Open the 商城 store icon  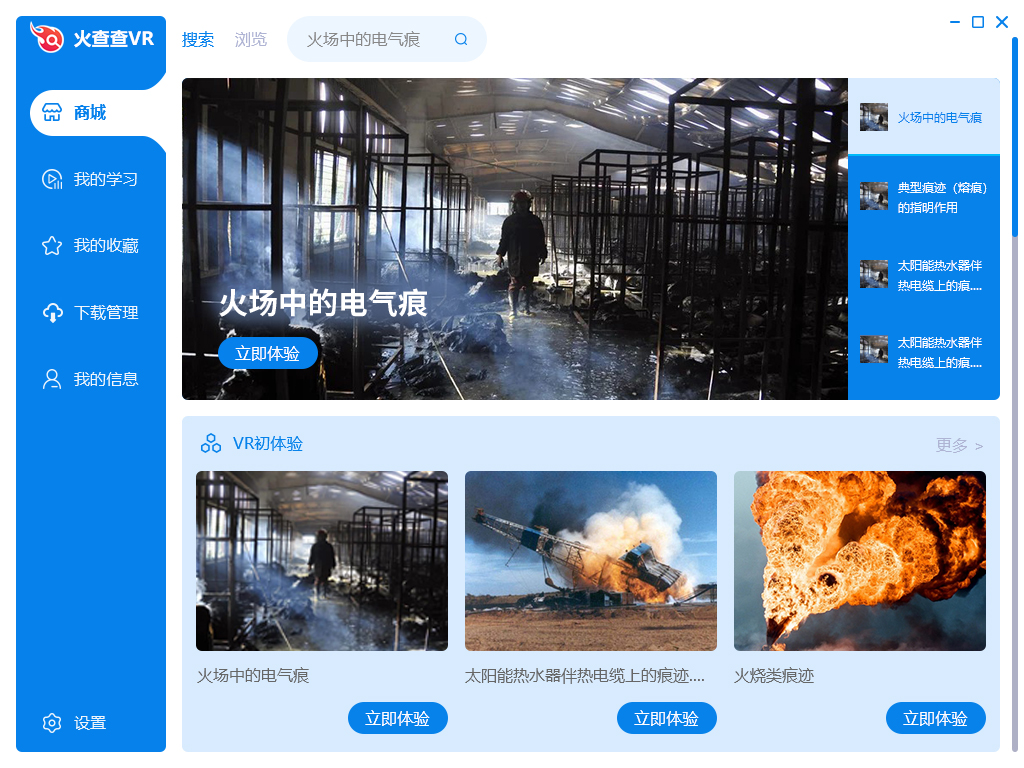52,112
